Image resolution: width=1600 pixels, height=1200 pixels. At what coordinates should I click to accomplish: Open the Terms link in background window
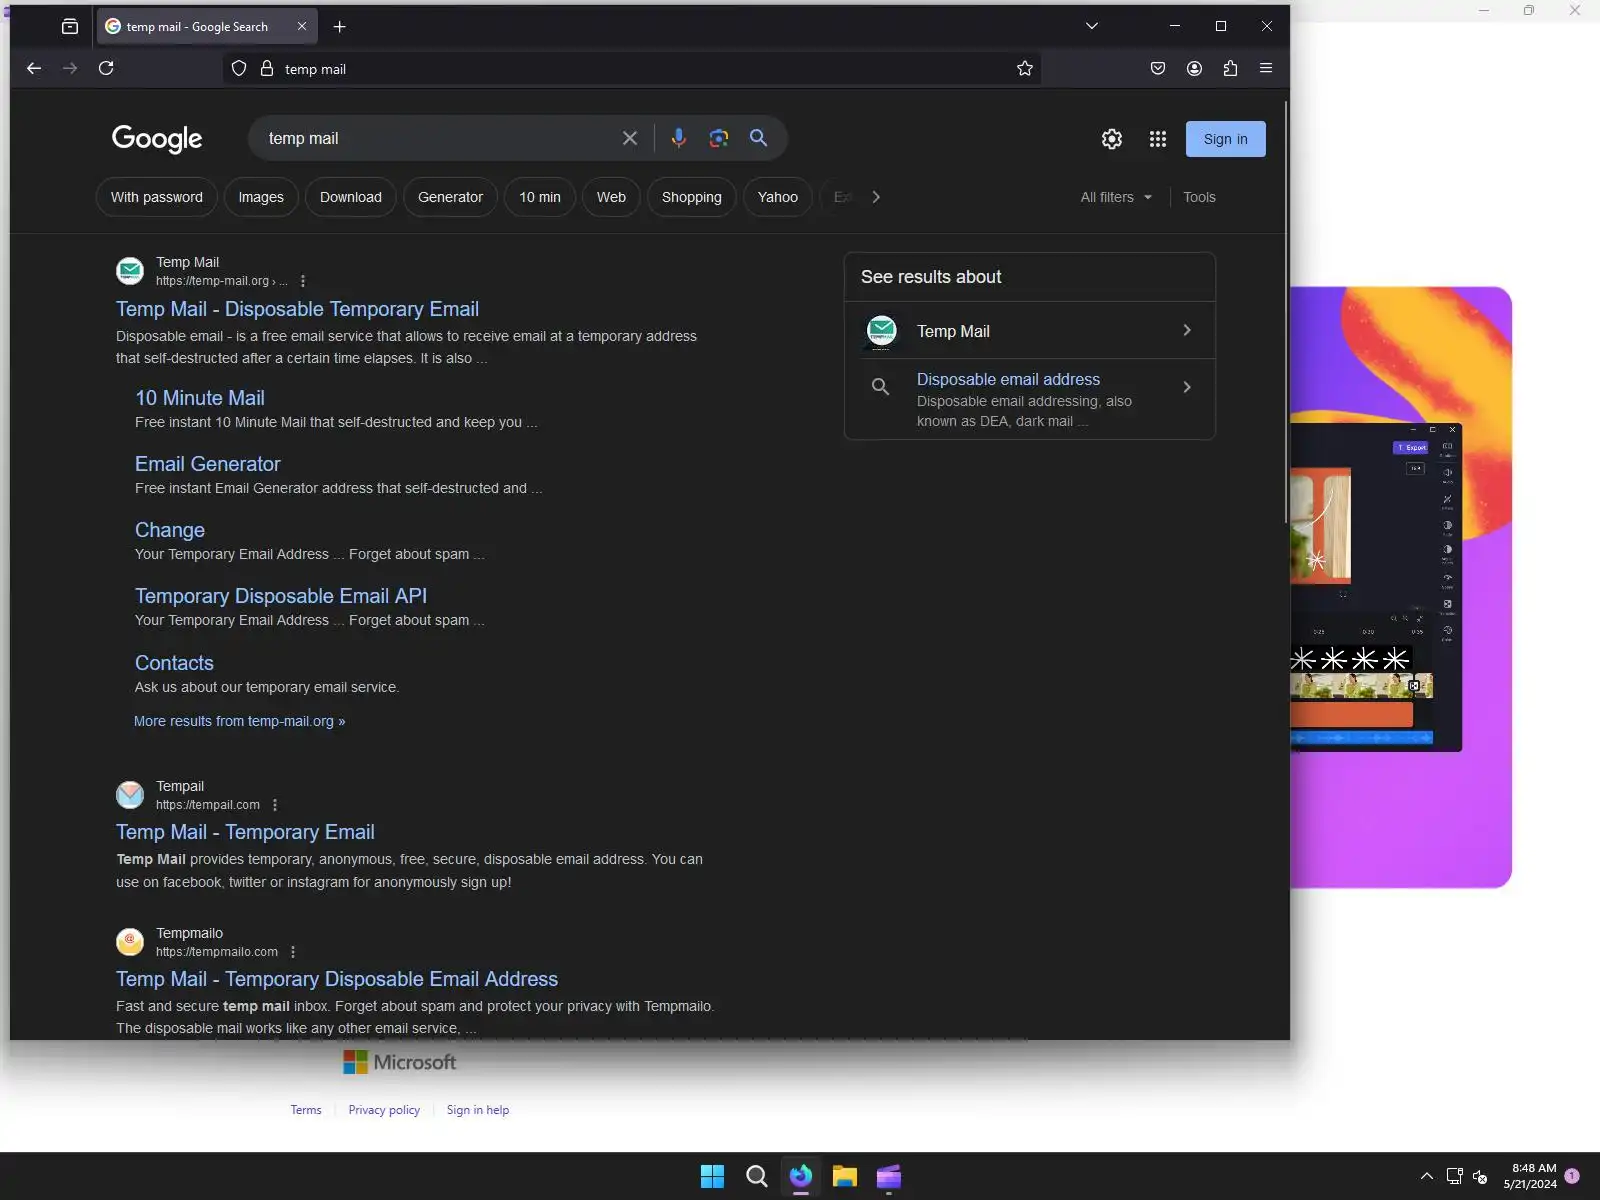click(306, 1110)
